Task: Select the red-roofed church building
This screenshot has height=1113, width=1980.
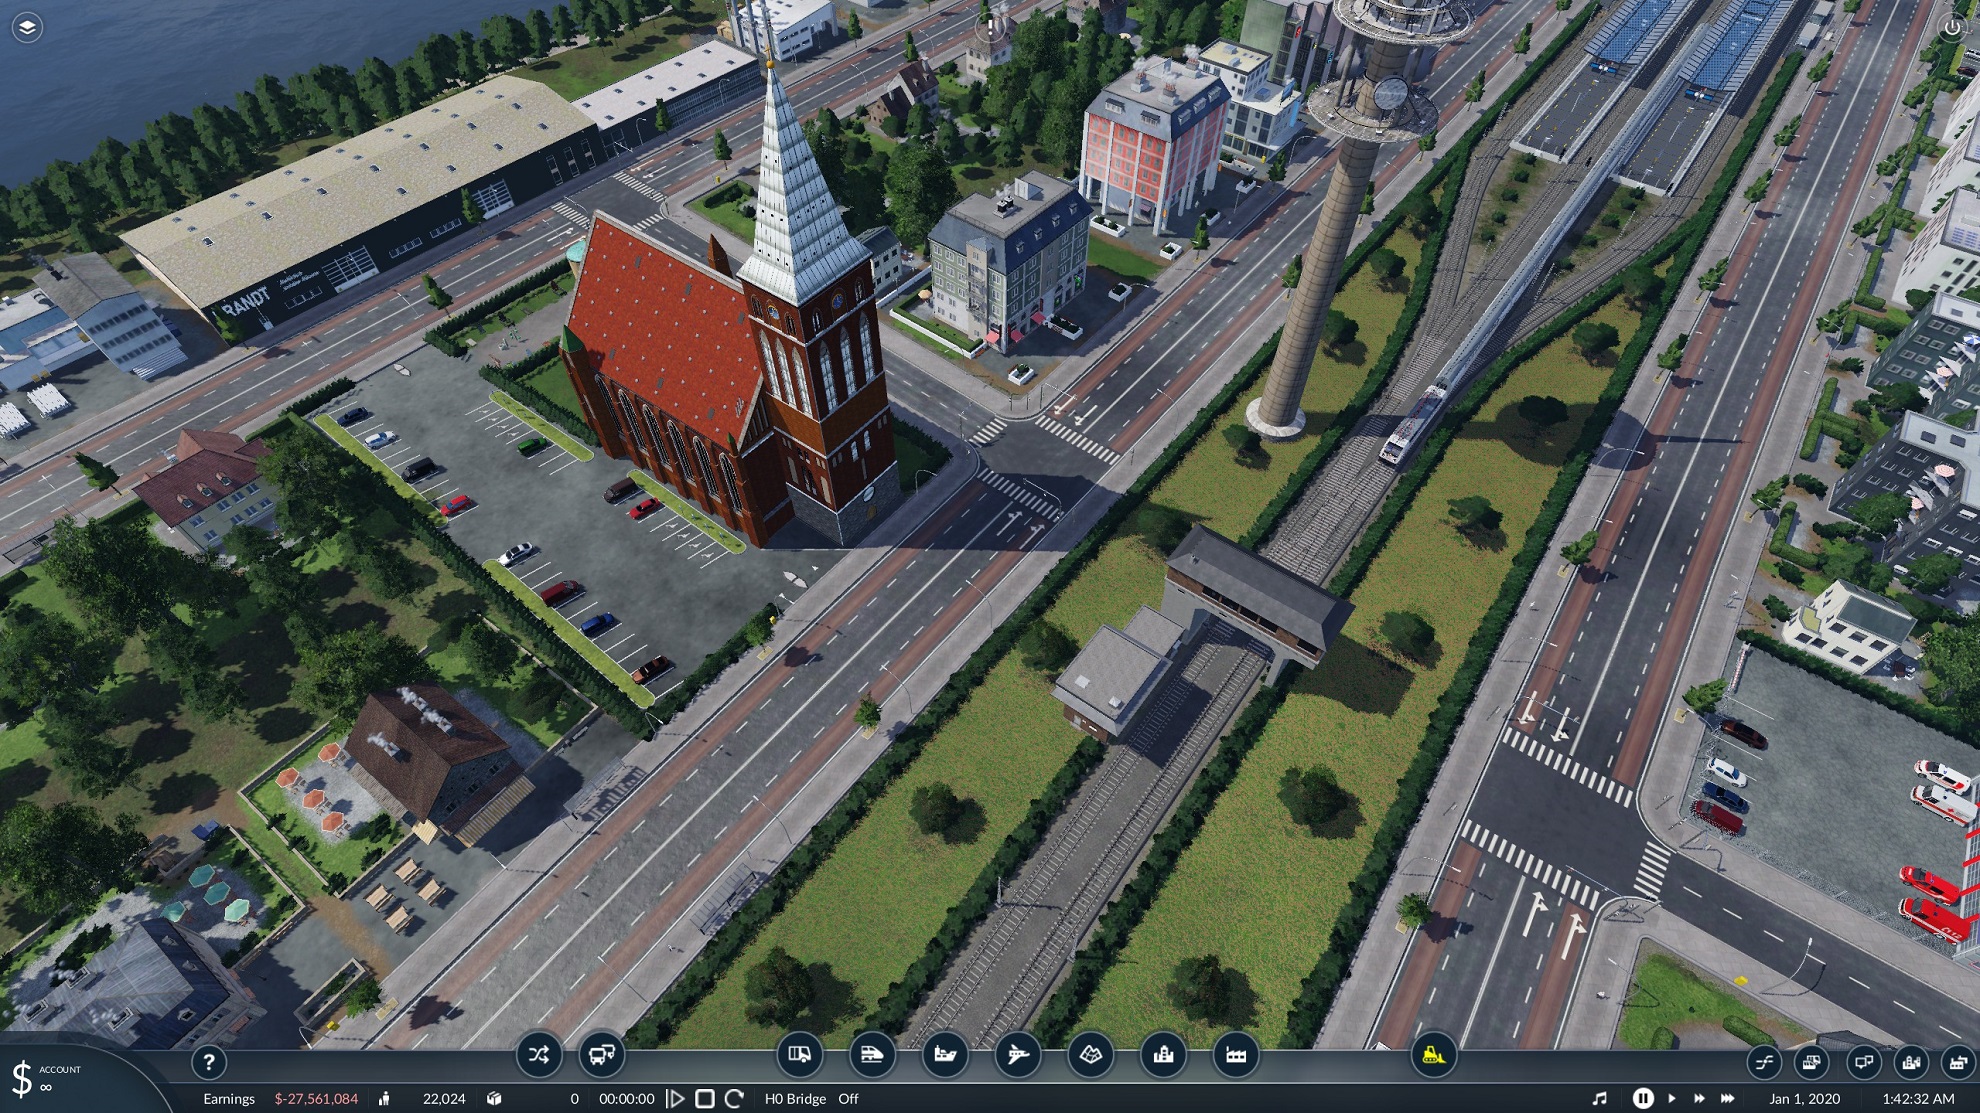Action: click(x=728, y=370)
